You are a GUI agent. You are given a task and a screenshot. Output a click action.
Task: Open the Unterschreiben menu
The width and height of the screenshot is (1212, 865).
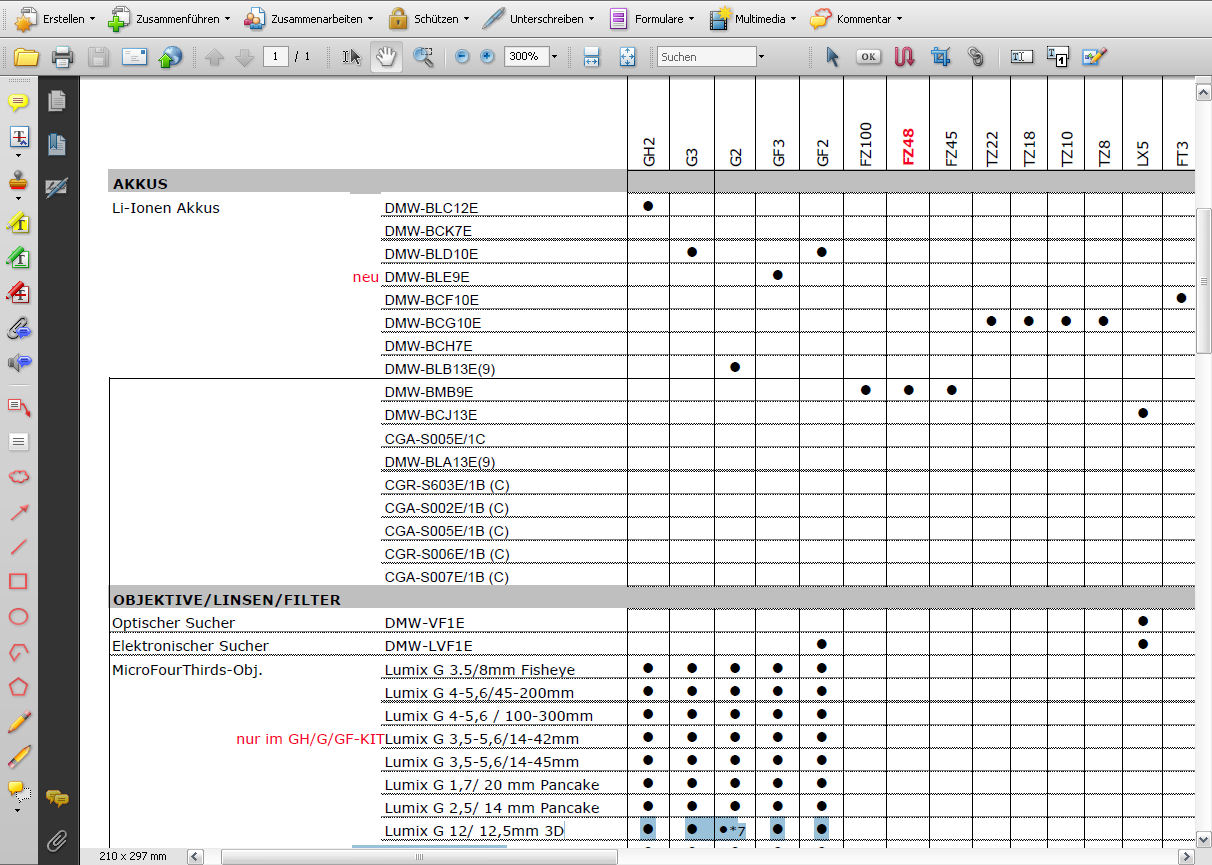coord(538,18)
